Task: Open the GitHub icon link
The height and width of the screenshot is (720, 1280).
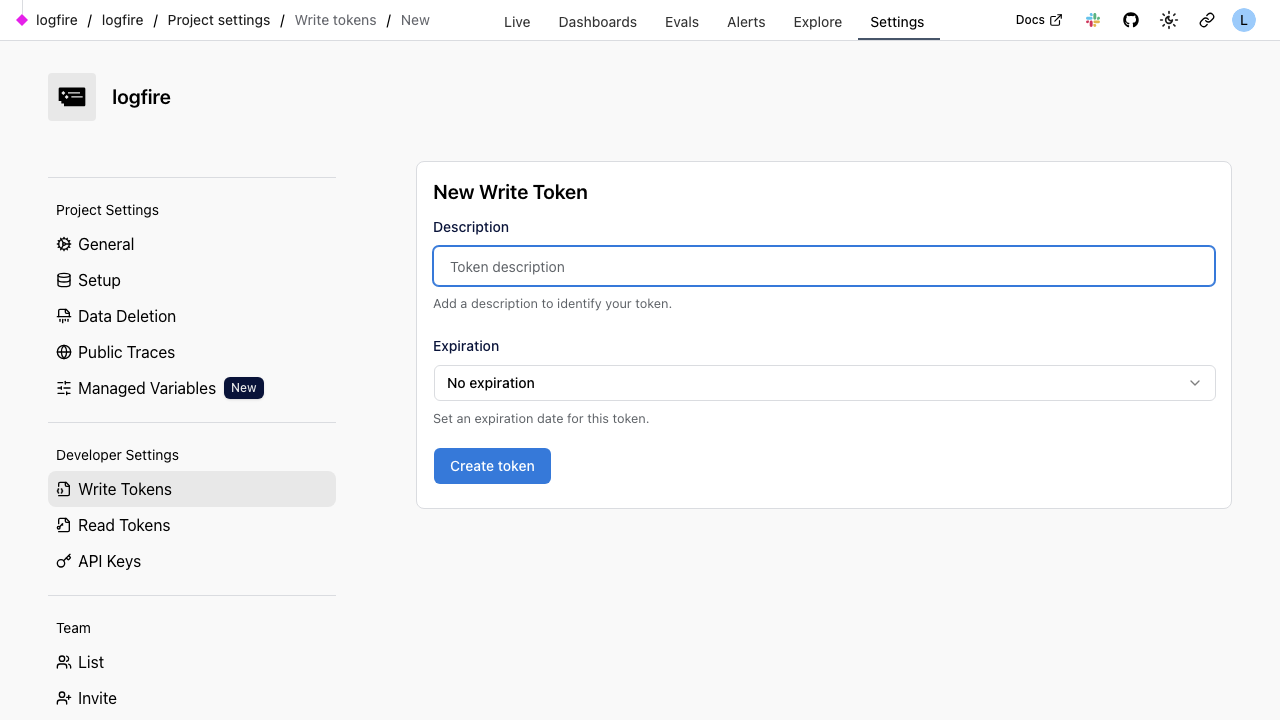Action: click(1131, 20)
